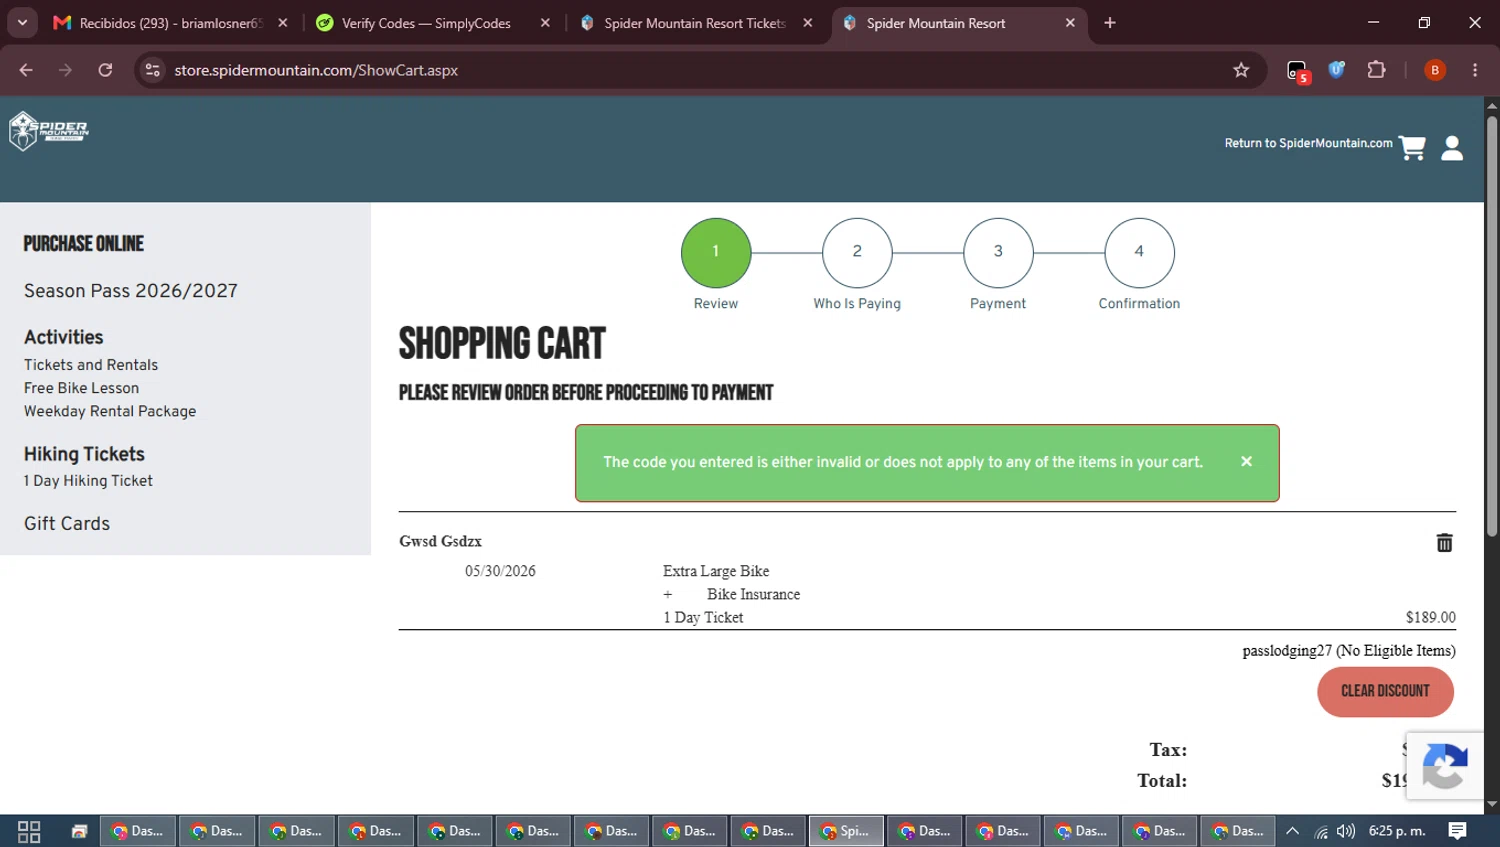
Task: Click the $189.00 price
Action: click(1431, 618)
